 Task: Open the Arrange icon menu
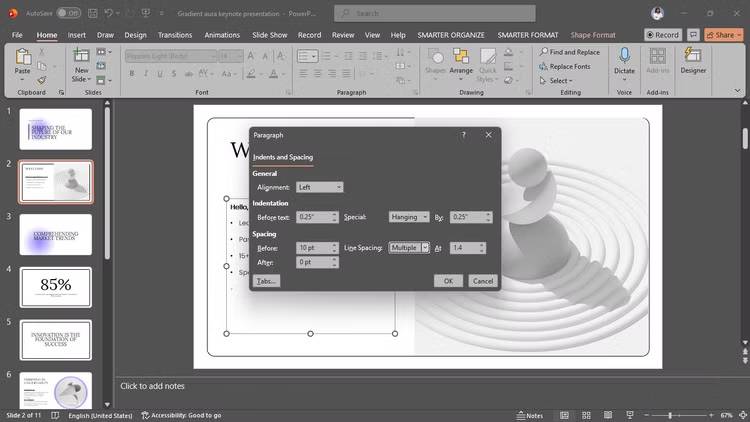pyautogui.click(x=461, y=57)
